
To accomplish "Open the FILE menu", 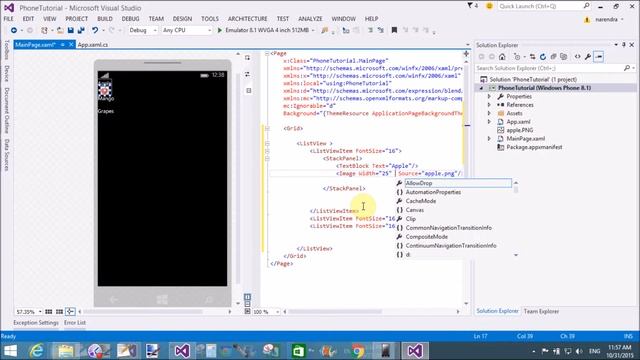I will pos(9,19).
